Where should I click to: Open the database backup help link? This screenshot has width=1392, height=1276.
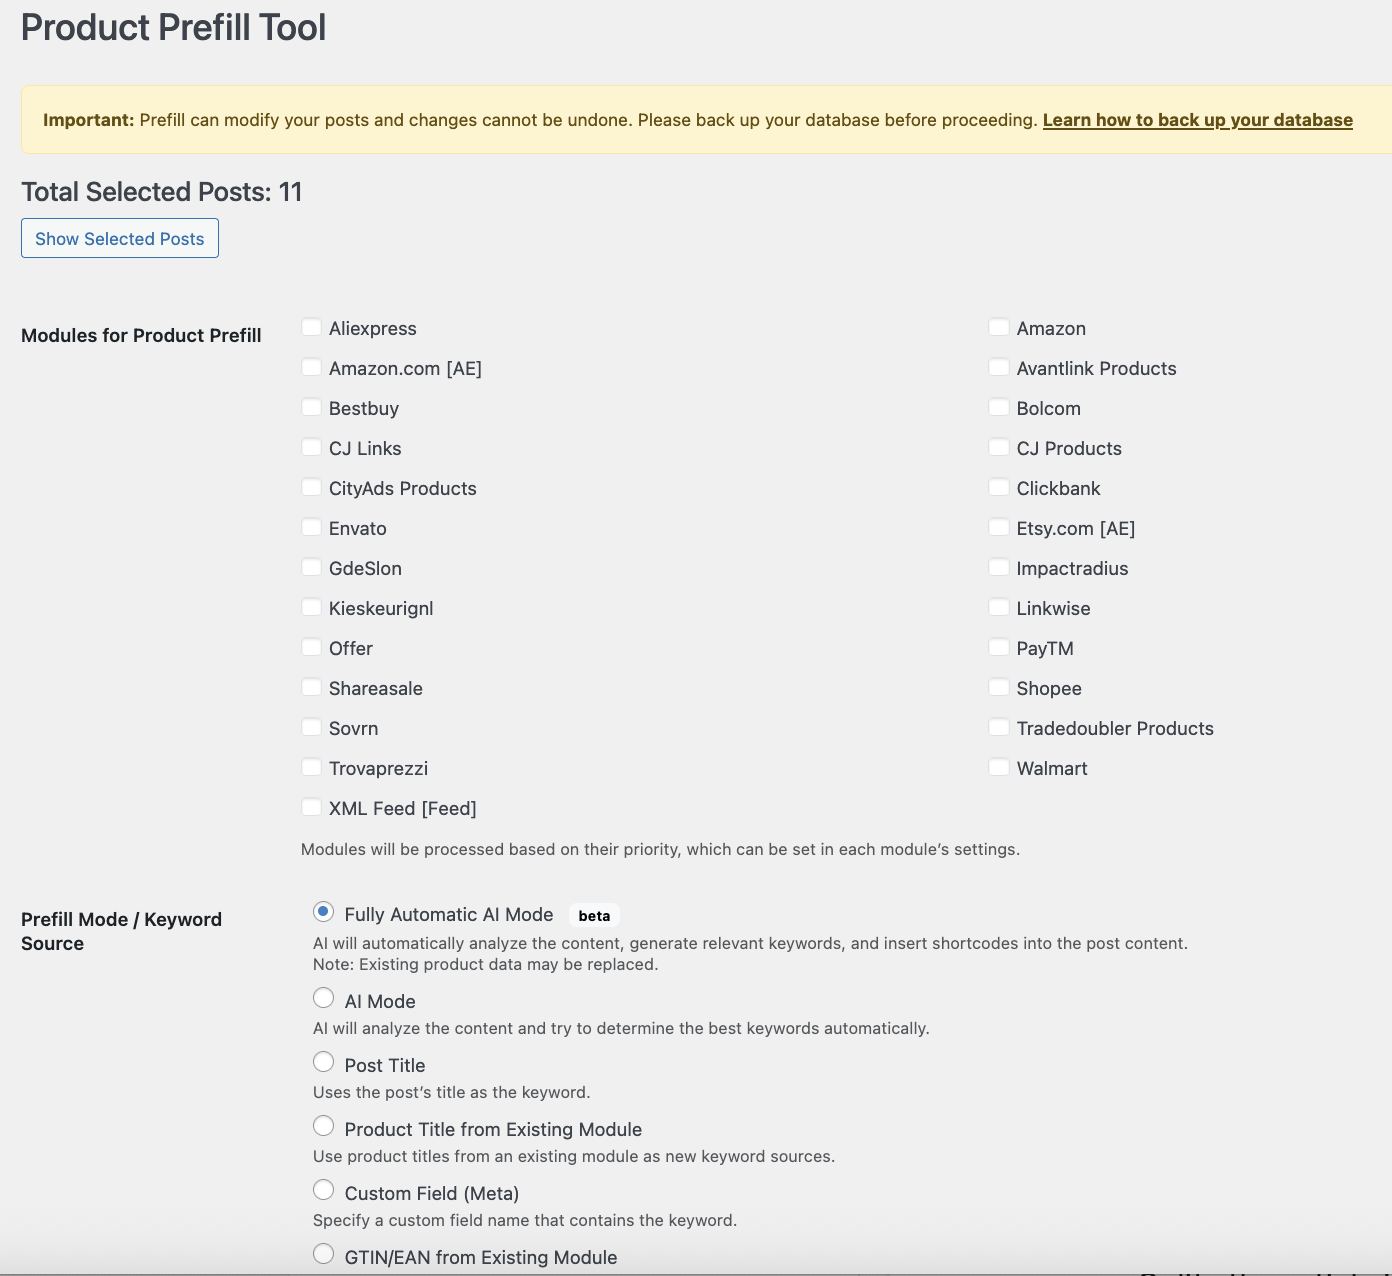coord(1197,120)
